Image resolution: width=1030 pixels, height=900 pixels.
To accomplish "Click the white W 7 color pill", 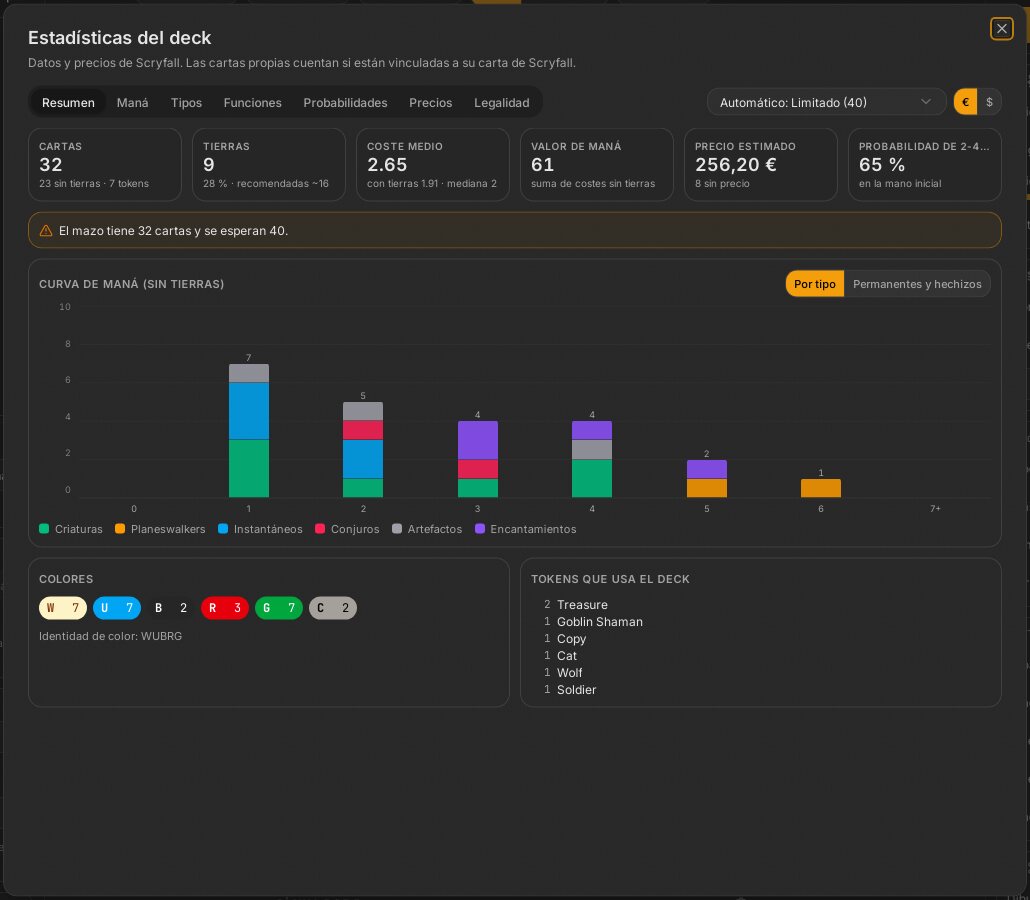I will [x=63, y=608].
